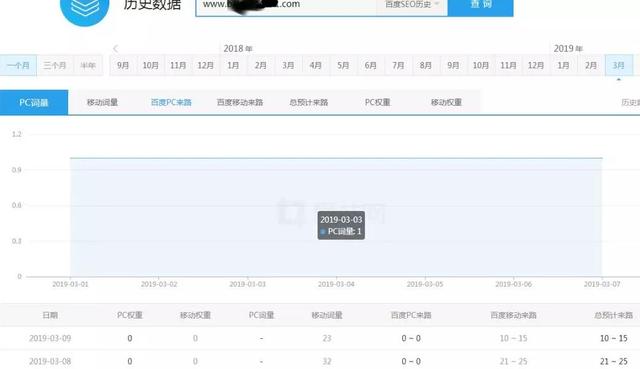Choose 6月 in the 2018 timeline
Viewport: 640px width, 369px height.
coord(370,65)
